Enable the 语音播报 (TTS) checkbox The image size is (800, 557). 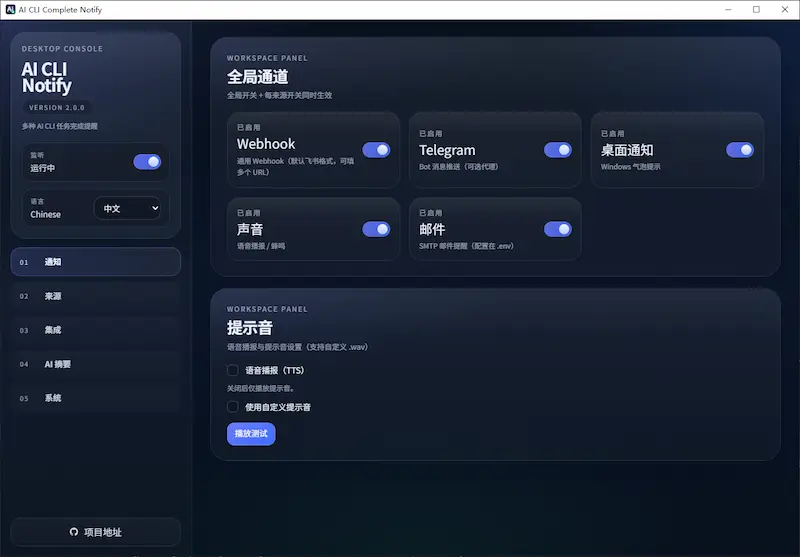[x=233, y=371]
